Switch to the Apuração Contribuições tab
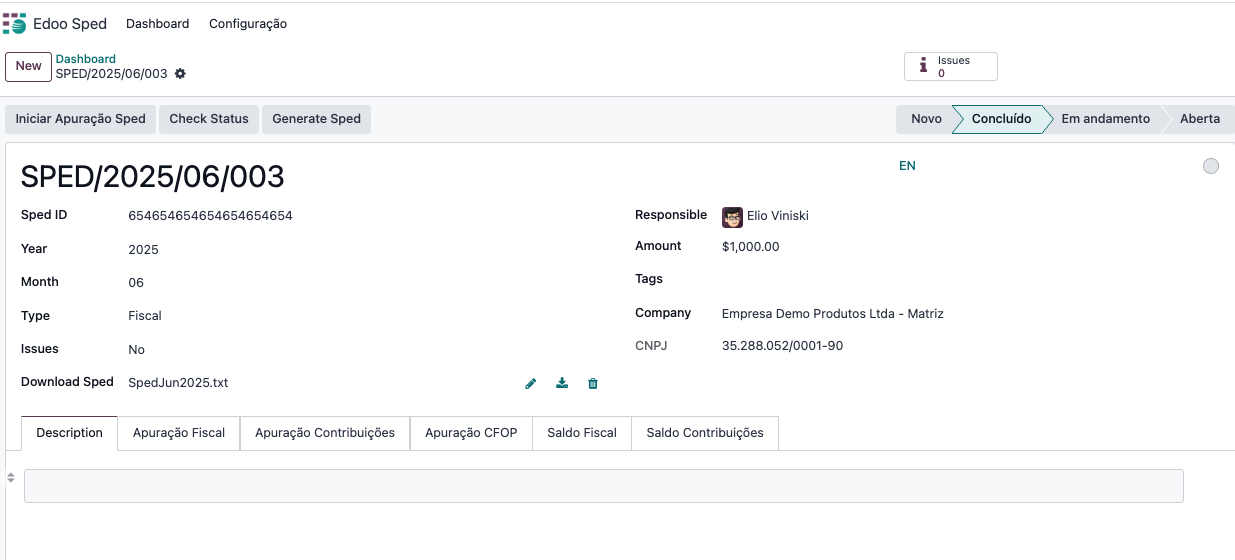 [325, 433]
